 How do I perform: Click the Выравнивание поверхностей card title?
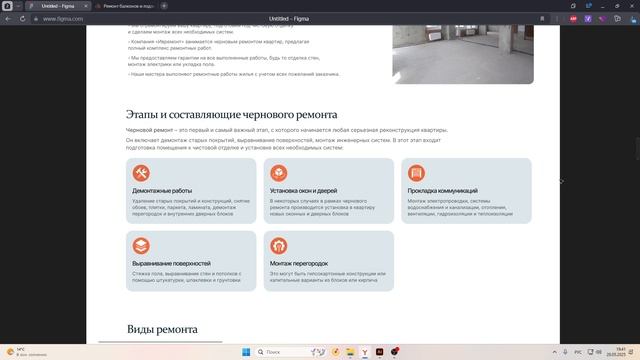click(x=171, y=264)
